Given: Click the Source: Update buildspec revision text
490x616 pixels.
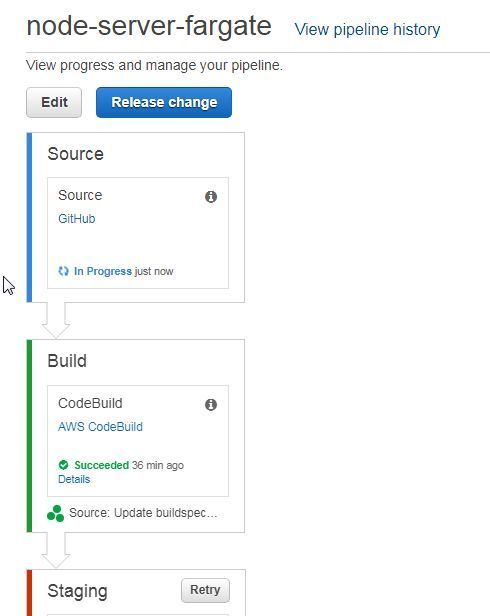Looking at the screenshot, I should tap(143, 513).
